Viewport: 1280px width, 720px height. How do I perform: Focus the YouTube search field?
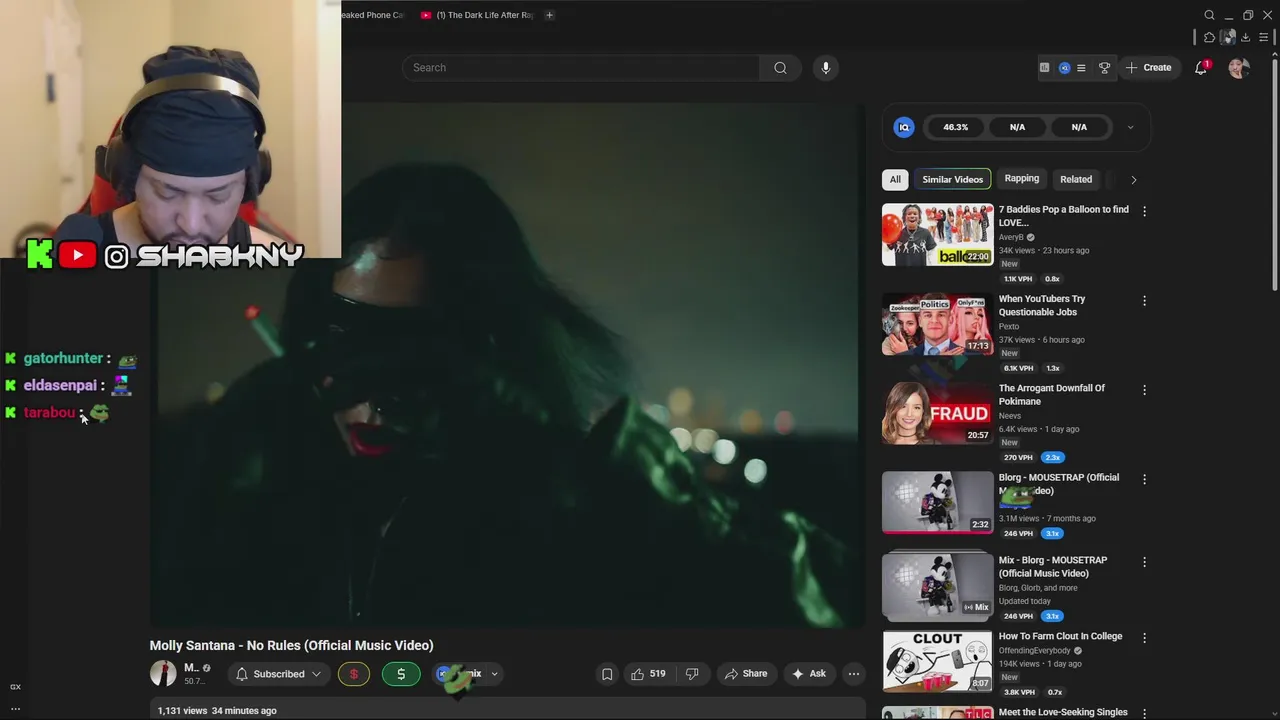(580, 68)
